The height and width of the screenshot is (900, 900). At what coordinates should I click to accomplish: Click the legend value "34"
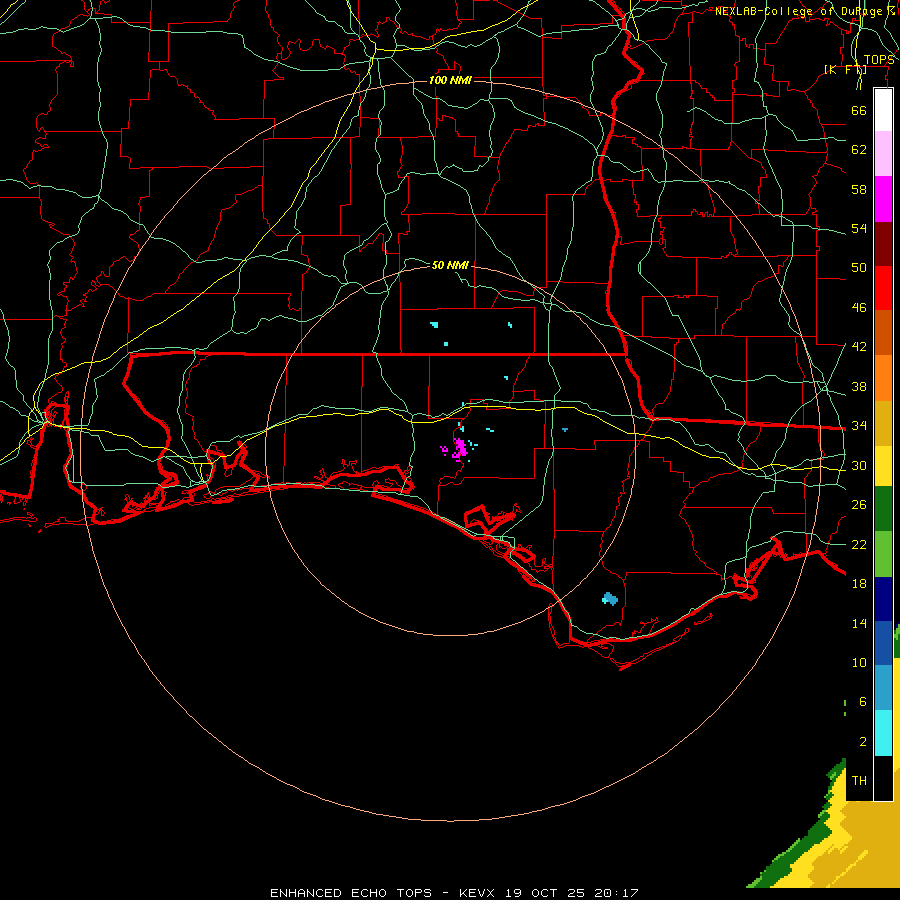coord(859,425)
